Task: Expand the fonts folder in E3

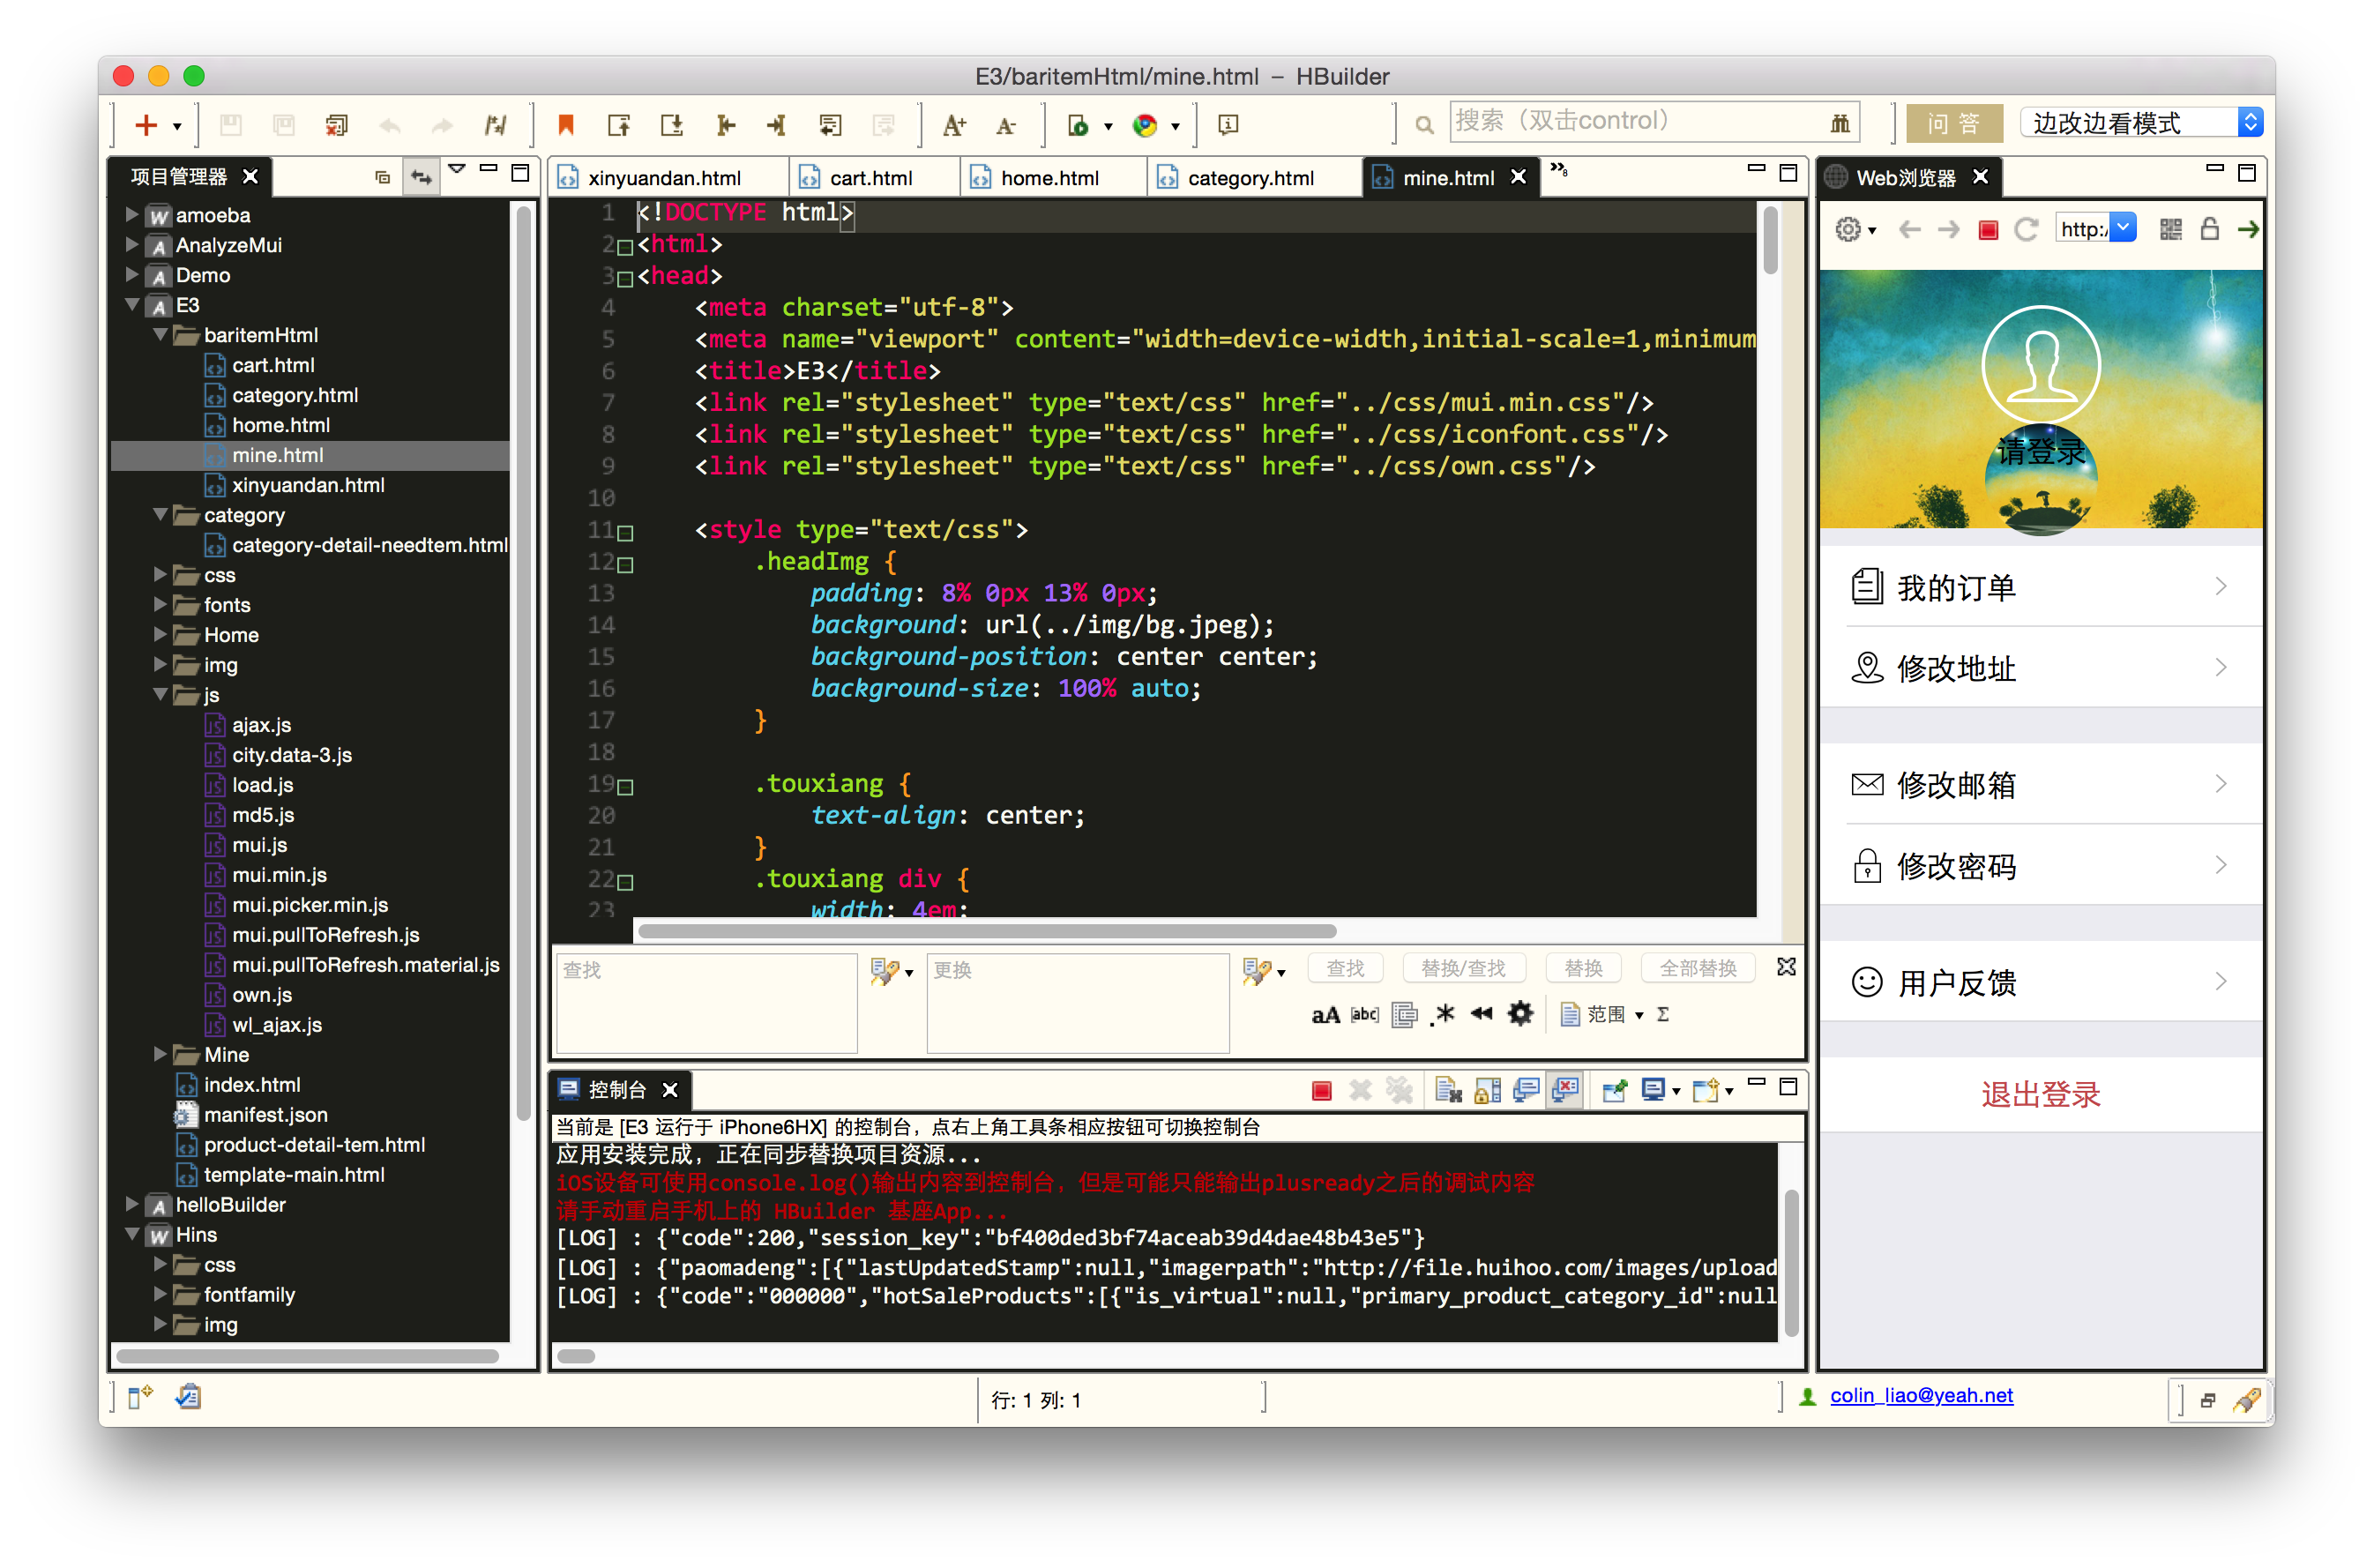Action: pyautogui.click(x=160, y=605)
